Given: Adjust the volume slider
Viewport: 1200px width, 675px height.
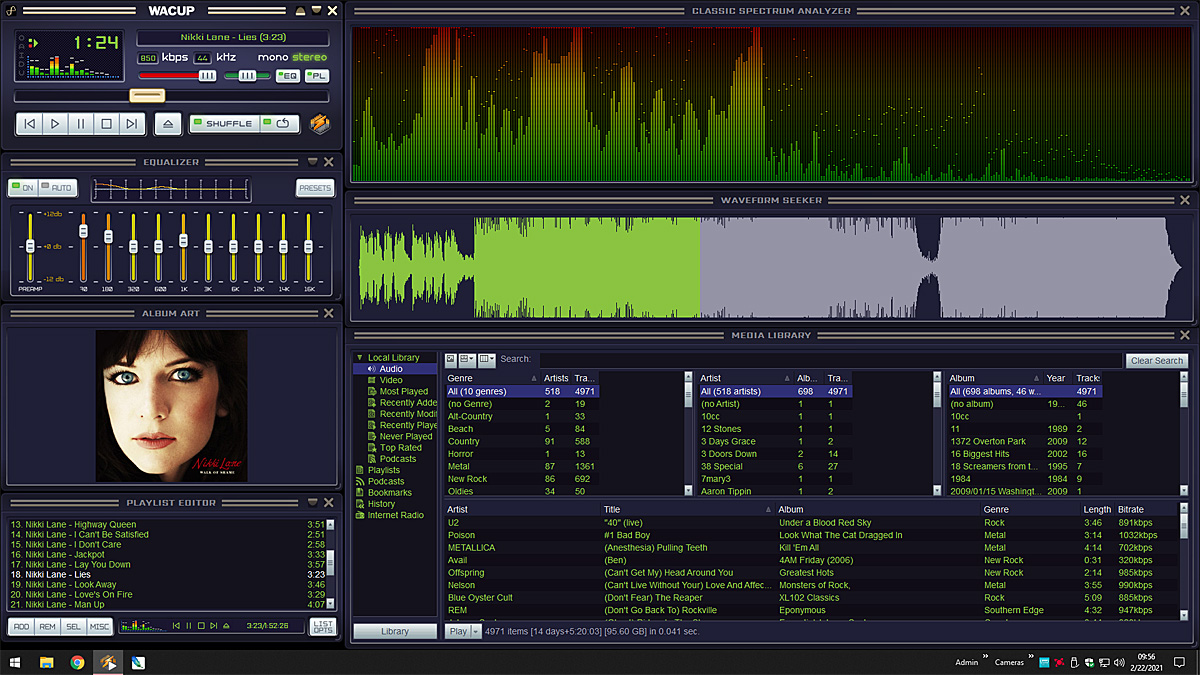Looking at the screenshot, I should coord(178,76).
